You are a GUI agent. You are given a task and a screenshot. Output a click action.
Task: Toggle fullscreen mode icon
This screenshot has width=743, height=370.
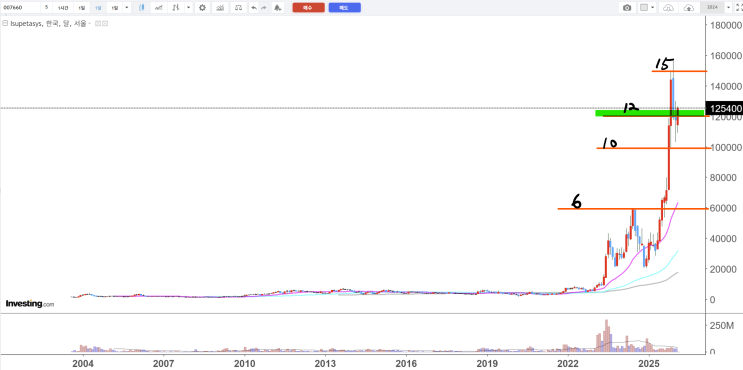point(738,8)
